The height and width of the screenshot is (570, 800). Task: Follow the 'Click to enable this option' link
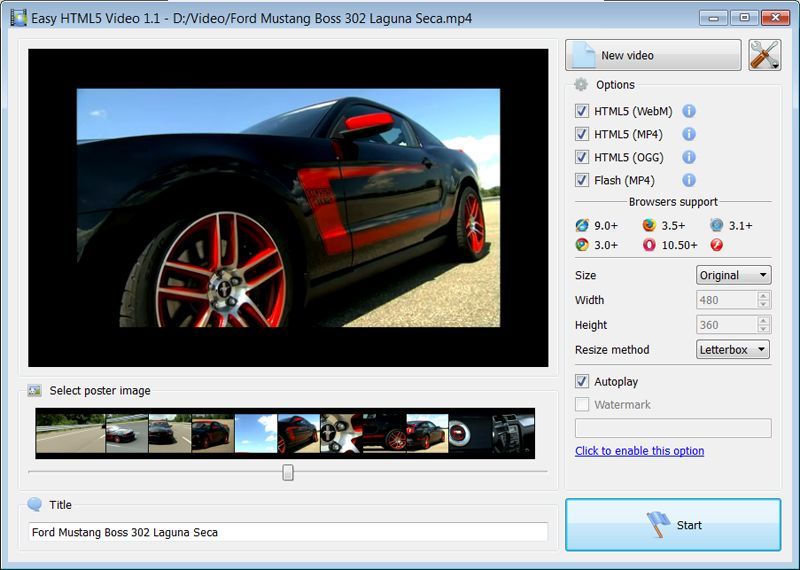pyautogui.click(x=639, y=451)
